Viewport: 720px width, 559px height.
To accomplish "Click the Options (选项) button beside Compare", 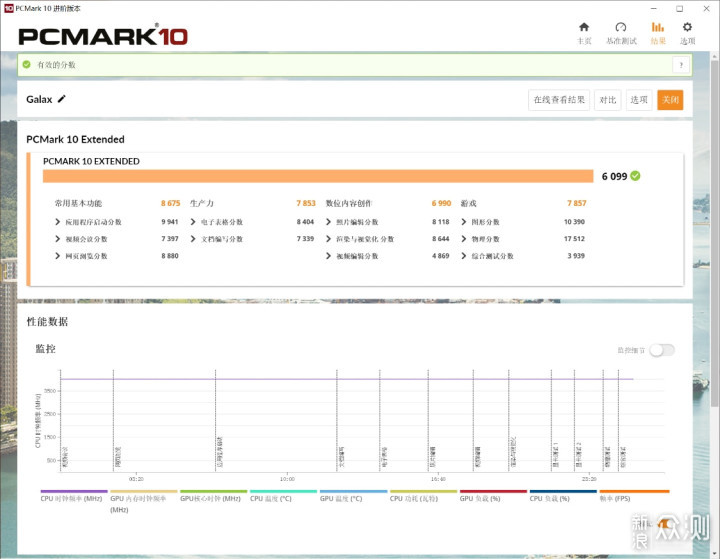I will click(639, 100).
